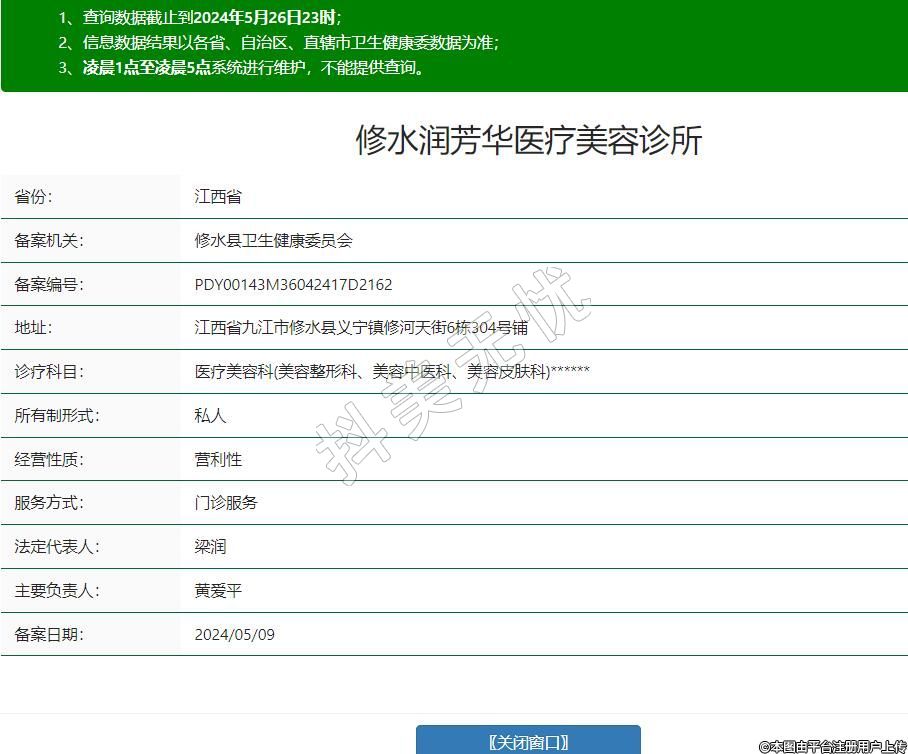The width and height of the screenshot is (908, 754).
Task: Click the 法定代表人 row label
Action: click(57, 547)
